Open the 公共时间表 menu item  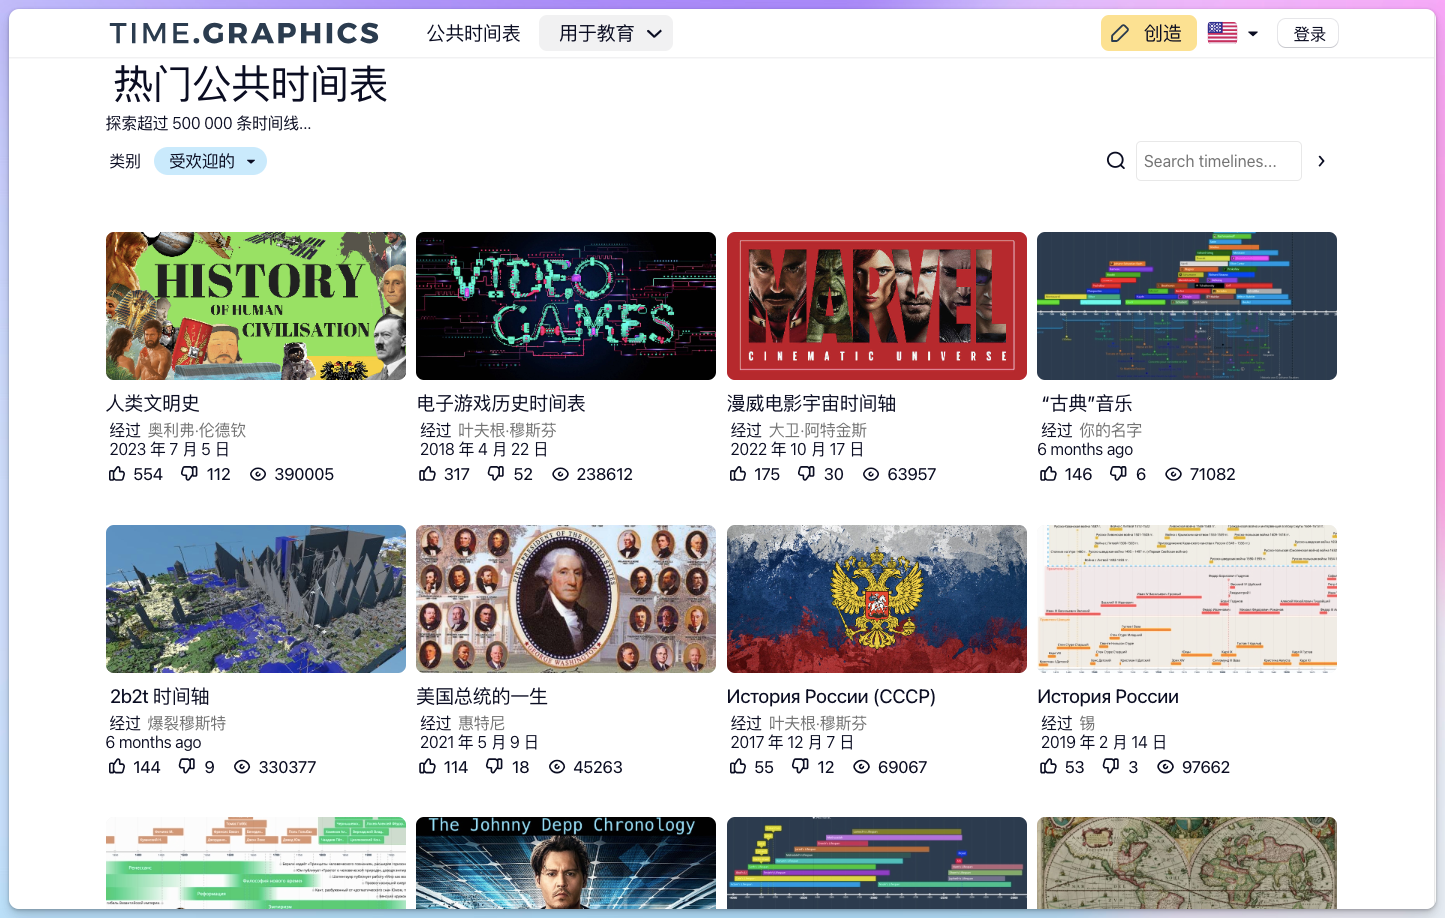[x=474, y=33]
